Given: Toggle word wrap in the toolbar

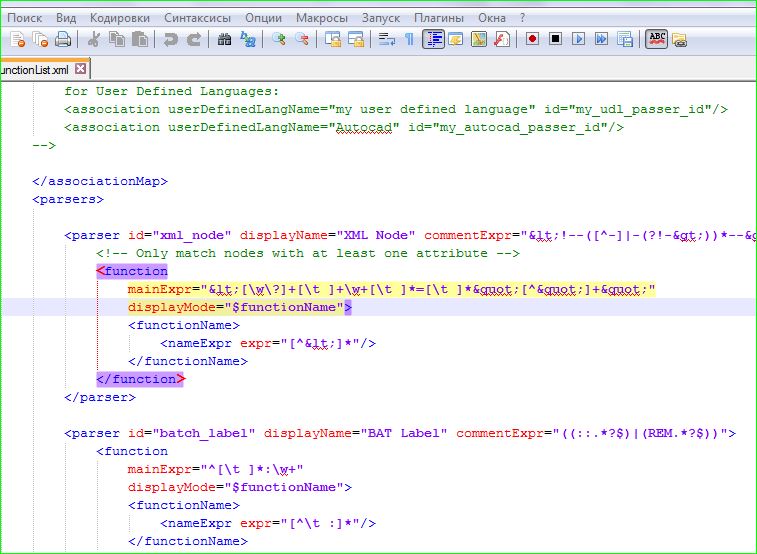Looking at the screenshot, I should coord(387,39).
